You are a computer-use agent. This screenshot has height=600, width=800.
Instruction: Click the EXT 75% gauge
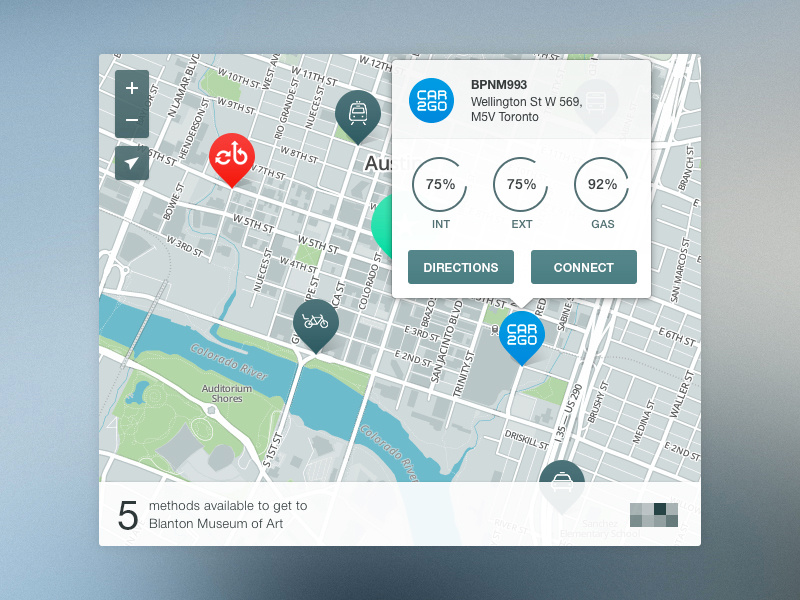click(x=521, y=185)
